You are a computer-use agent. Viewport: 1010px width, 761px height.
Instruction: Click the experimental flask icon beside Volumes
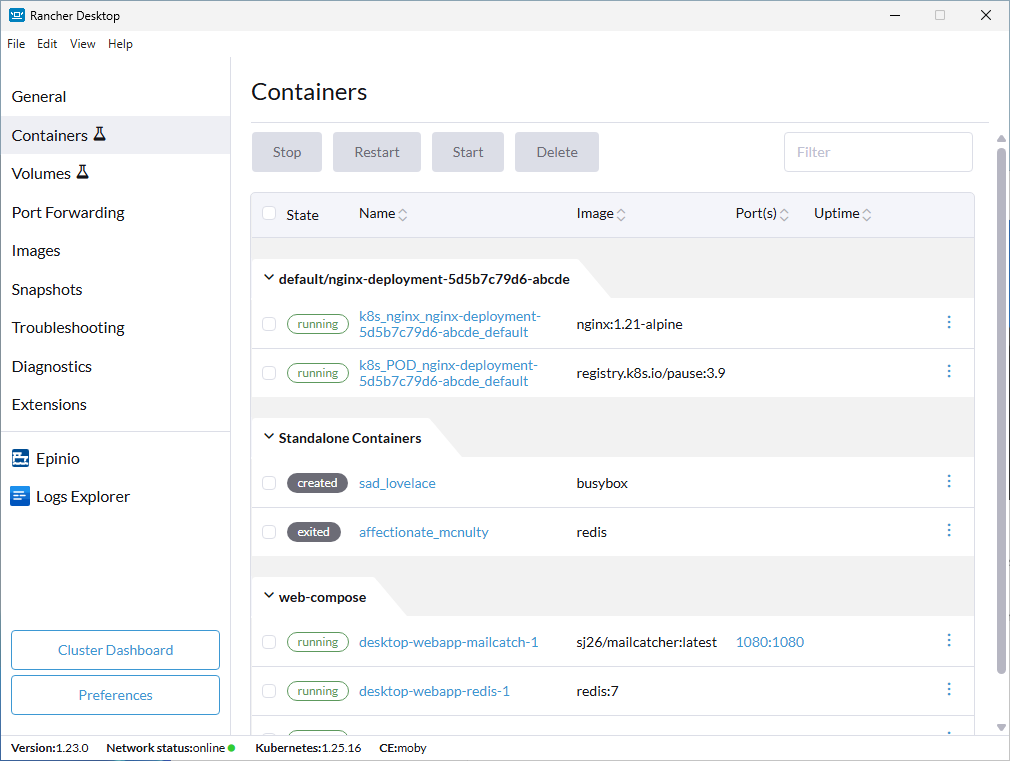tap(82, 172)
